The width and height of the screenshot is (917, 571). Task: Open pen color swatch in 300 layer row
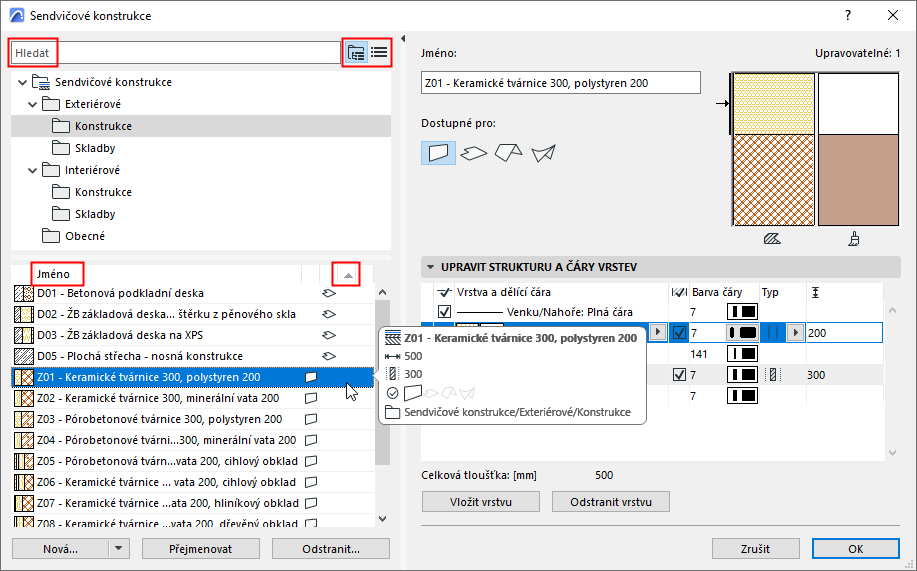(x=742, y=375)
